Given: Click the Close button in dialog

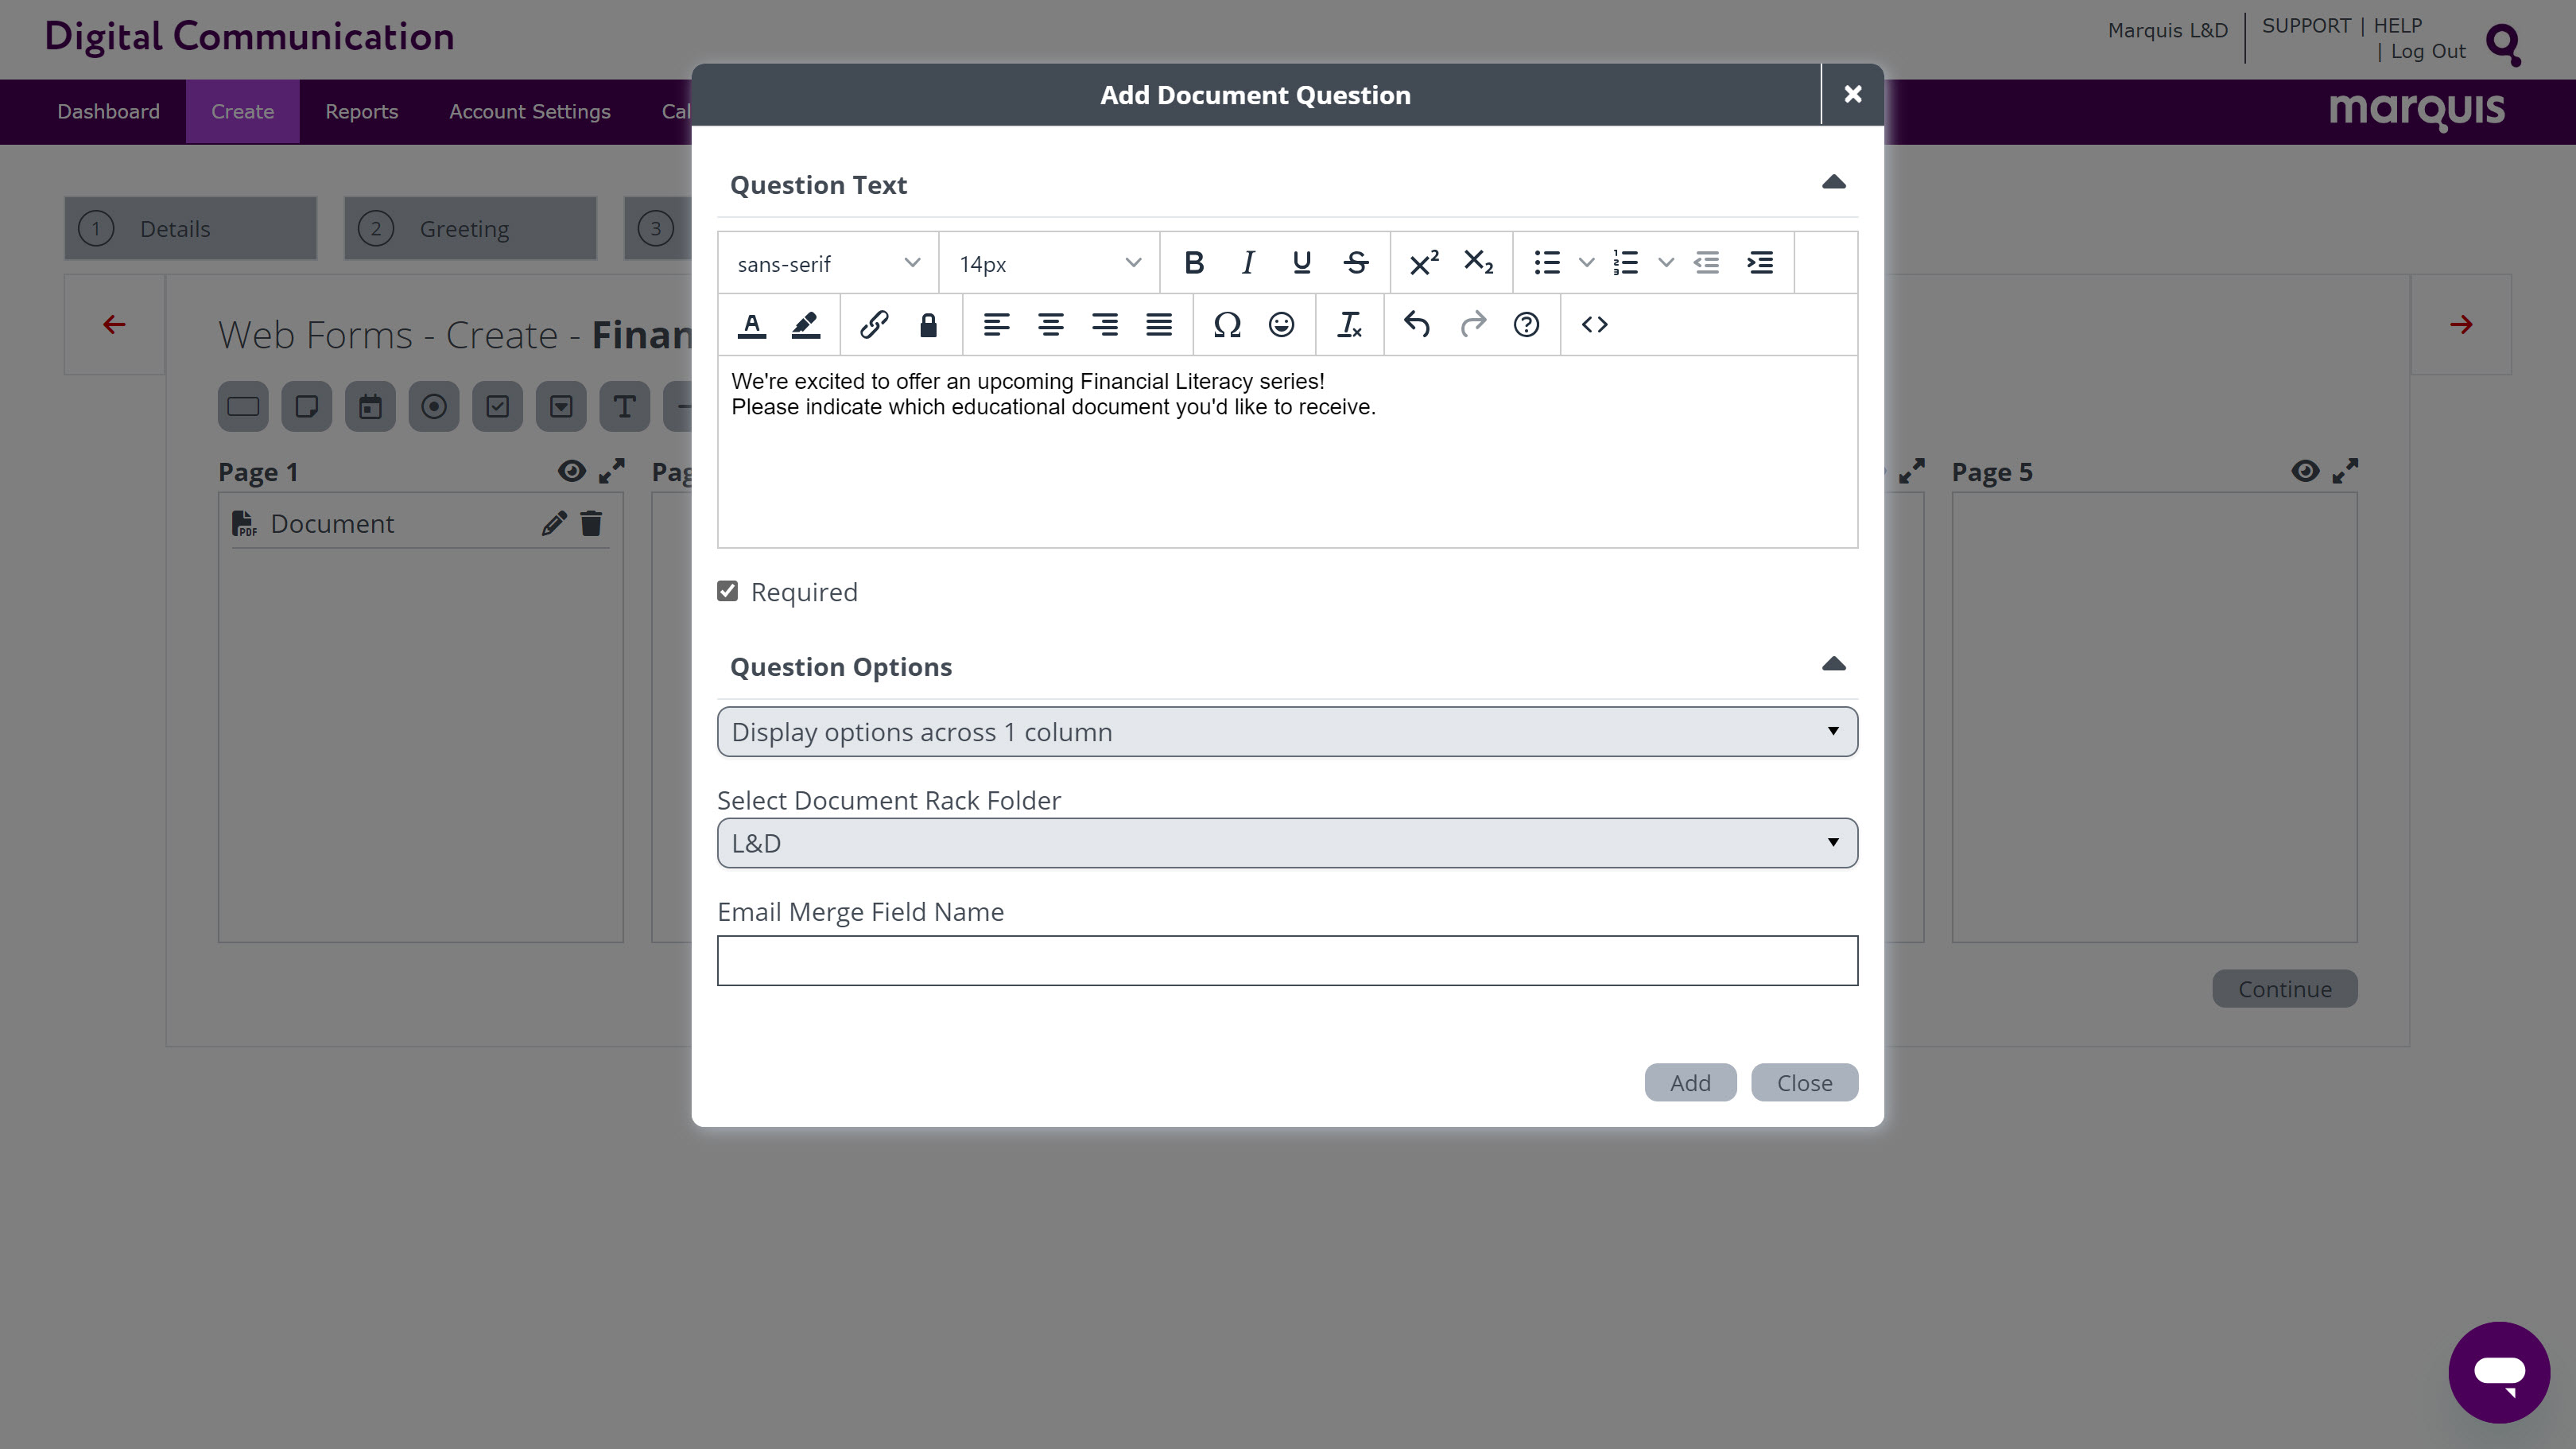Looking at the screenshot, I should (1804, 1083).
